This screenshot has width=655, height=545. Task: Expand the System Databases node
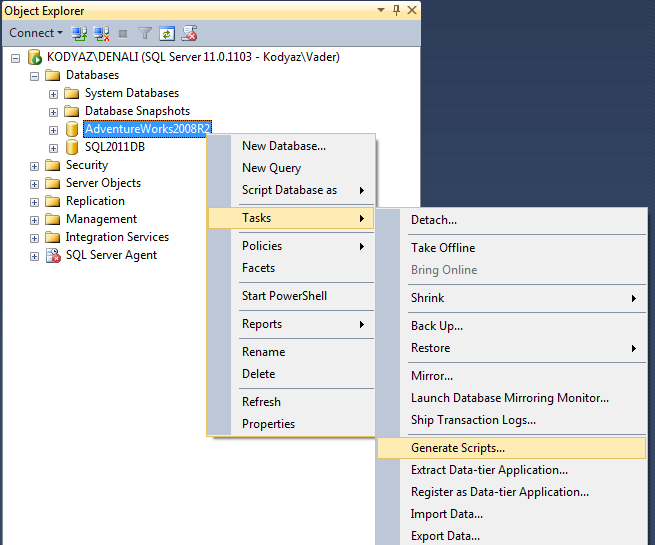(x=53, y=94)
